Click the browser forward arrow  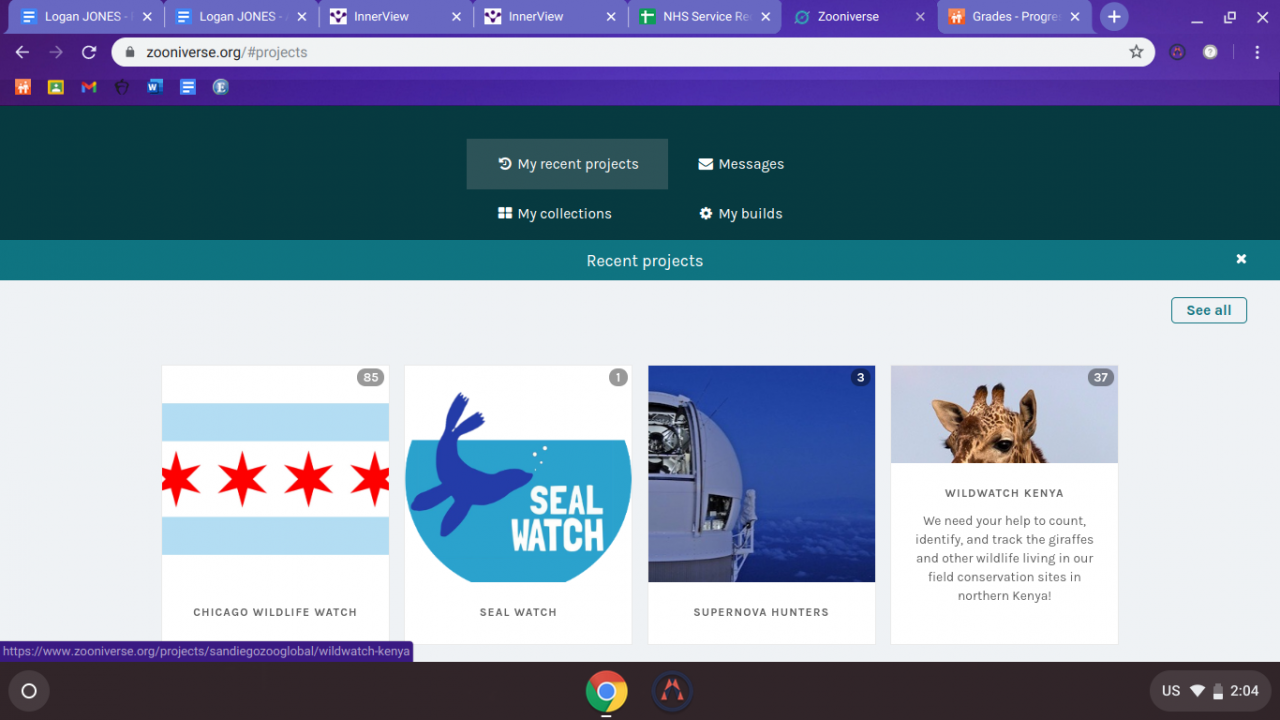tap(56, 52)
